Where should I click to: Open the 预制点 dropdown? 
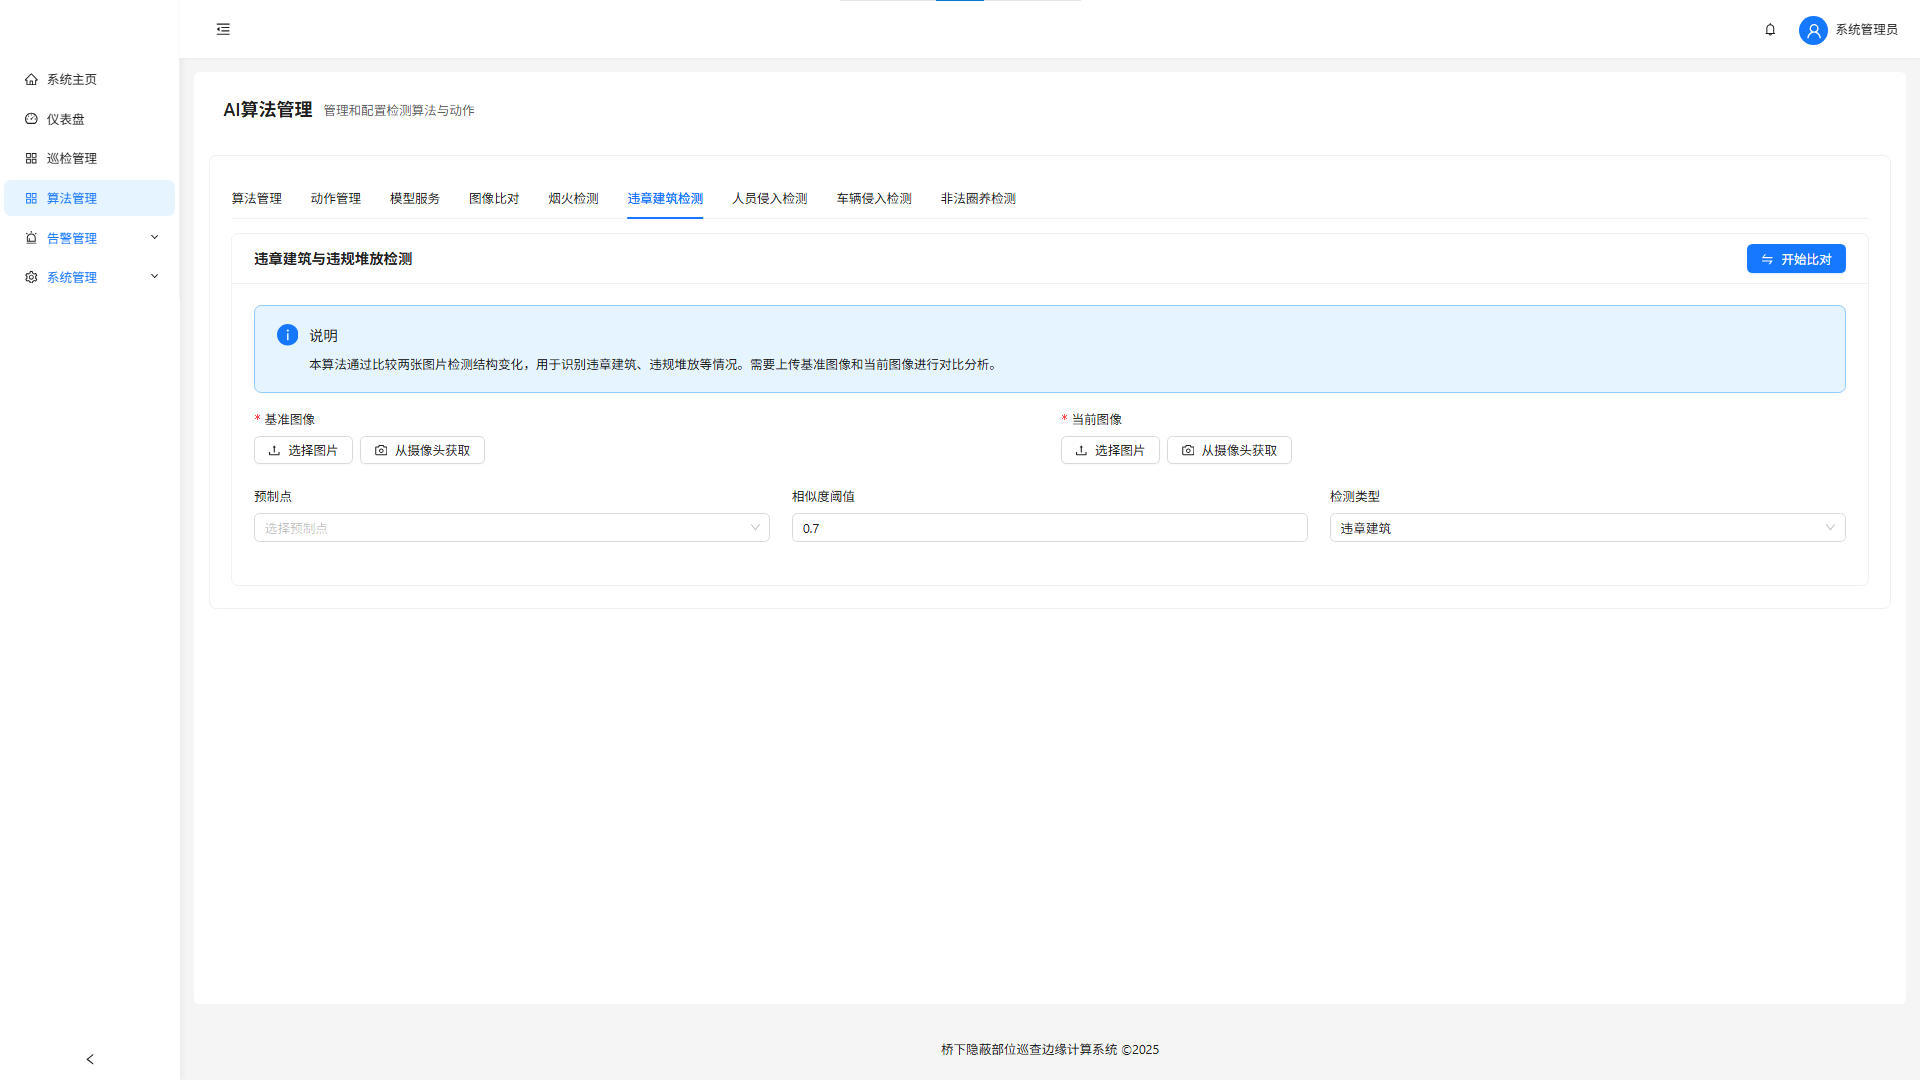point(512,528)
